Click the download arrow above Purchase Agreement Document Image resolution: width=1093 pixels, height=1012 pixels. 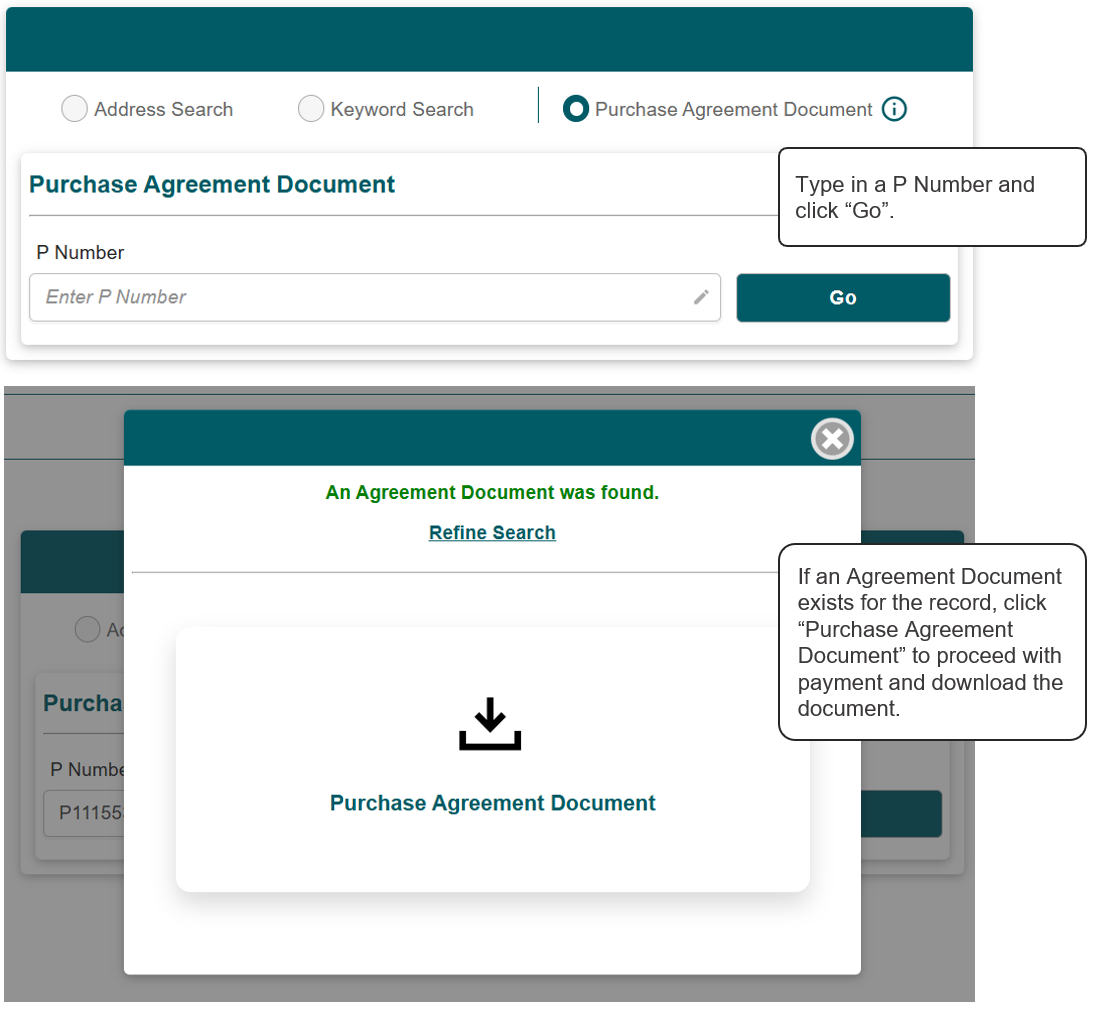tap(490, 723)
